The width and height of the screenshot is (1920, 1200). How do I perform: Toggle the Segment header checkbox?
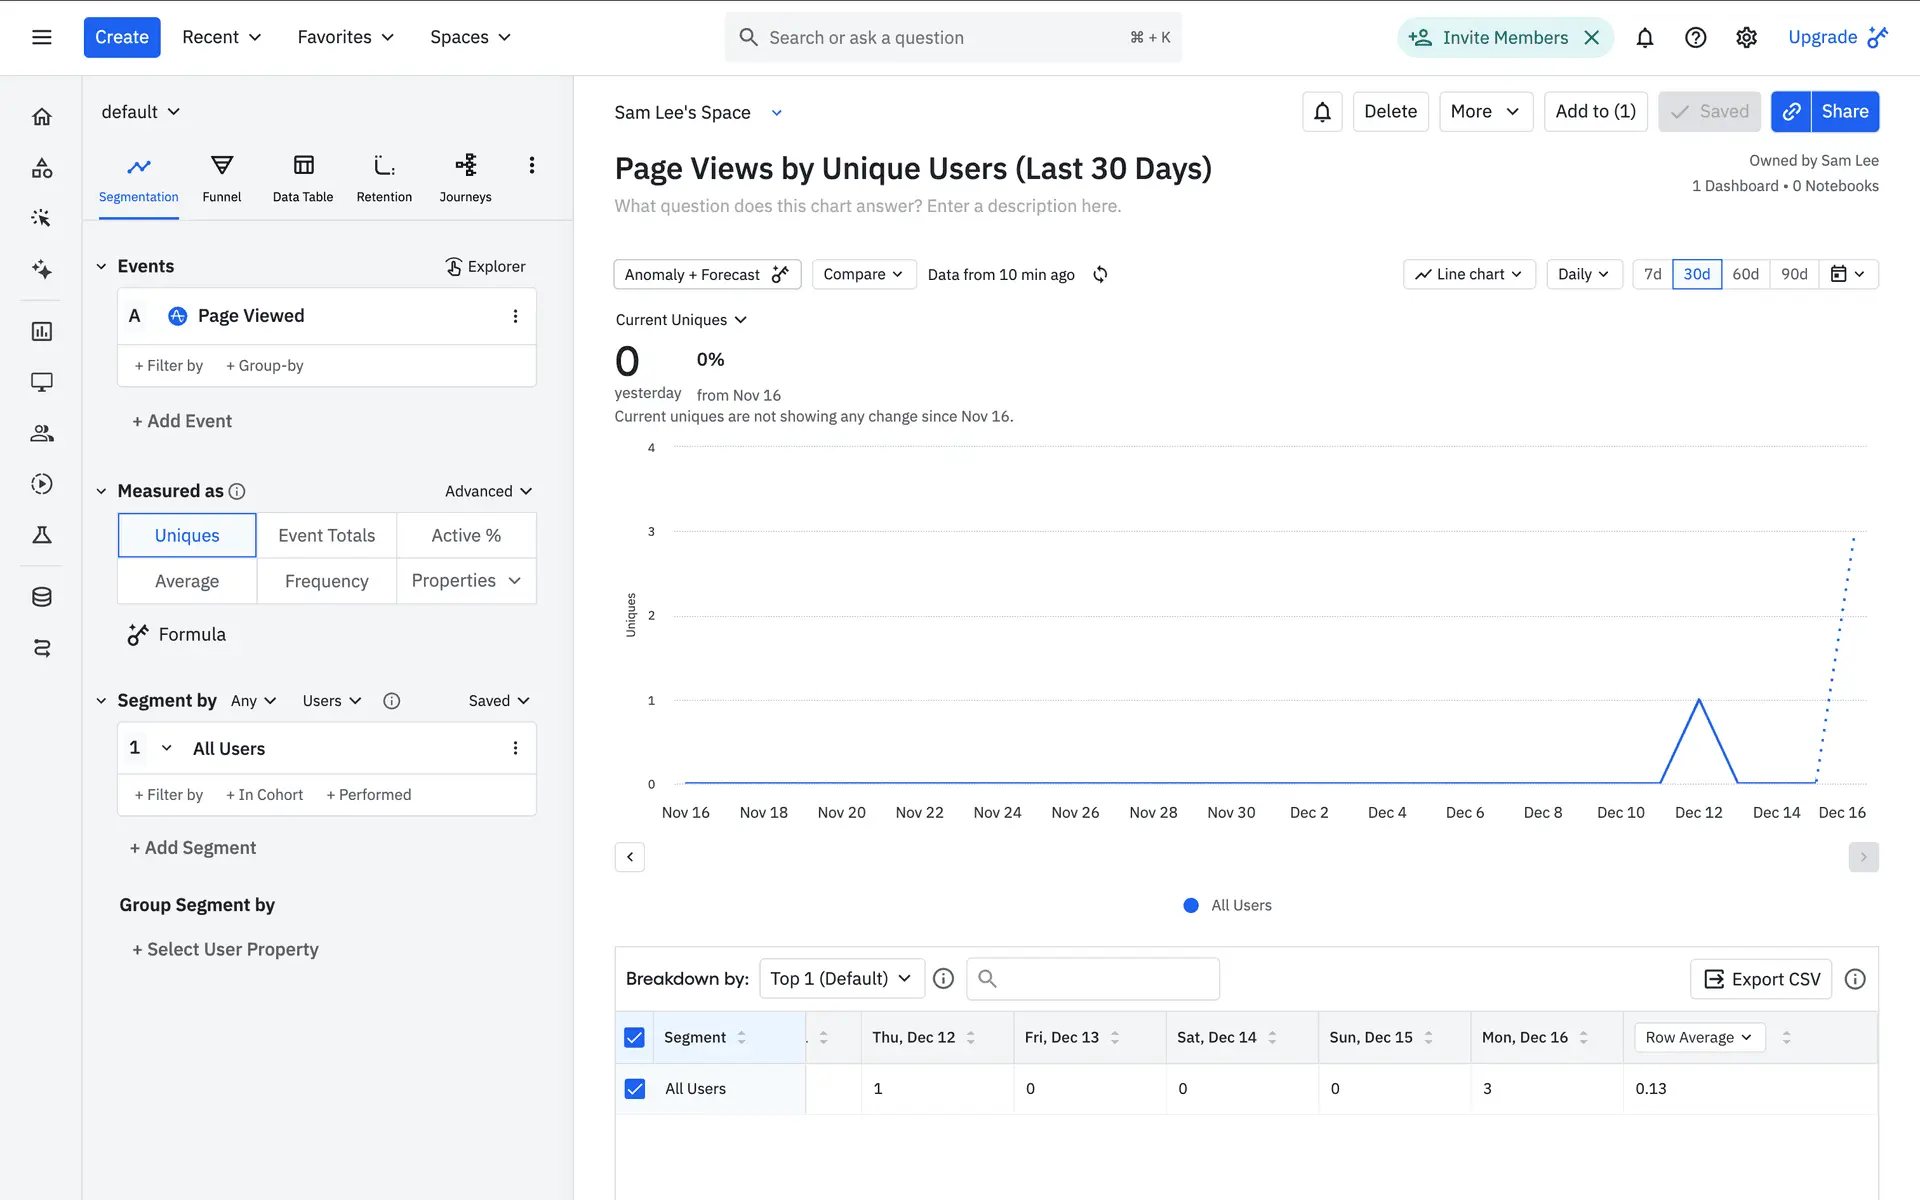point(635,1037)
